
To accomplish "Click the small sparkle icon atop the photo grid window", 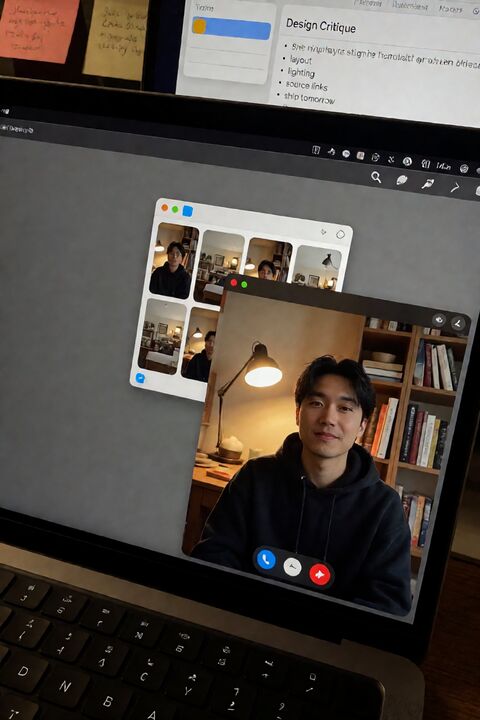I will pos(323,232).
